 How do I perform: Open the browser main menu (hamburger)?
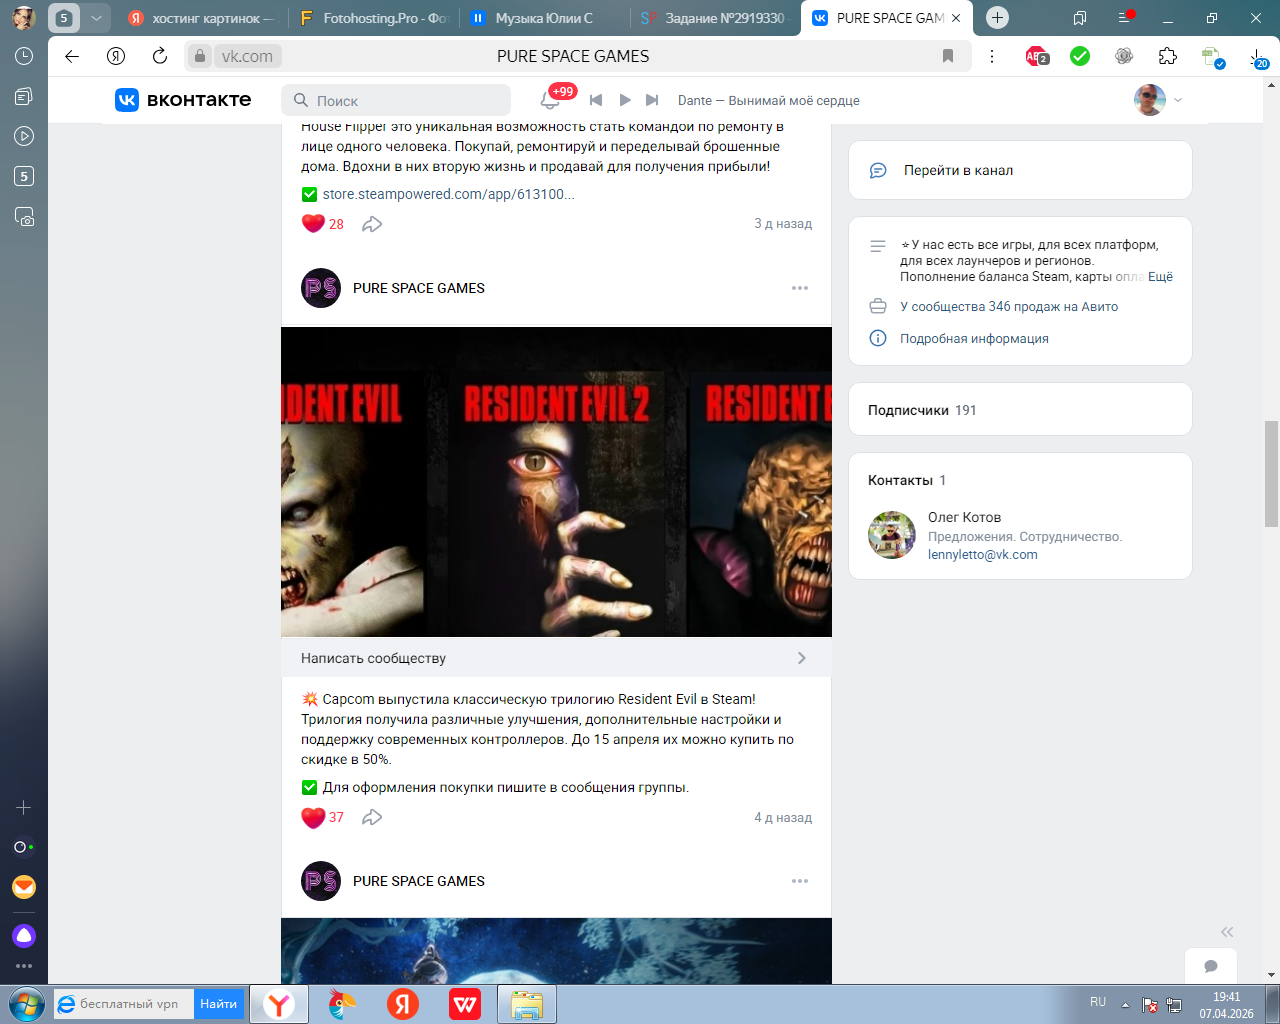[x=1124, y=18]
